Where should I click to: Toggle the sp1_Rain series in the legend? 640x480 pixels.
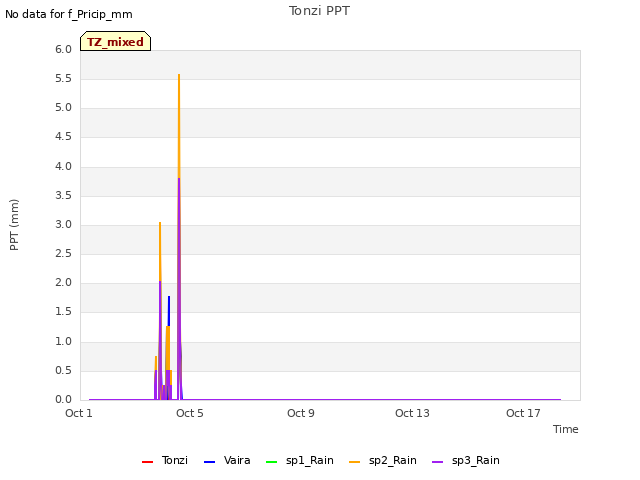pos(300,460)
